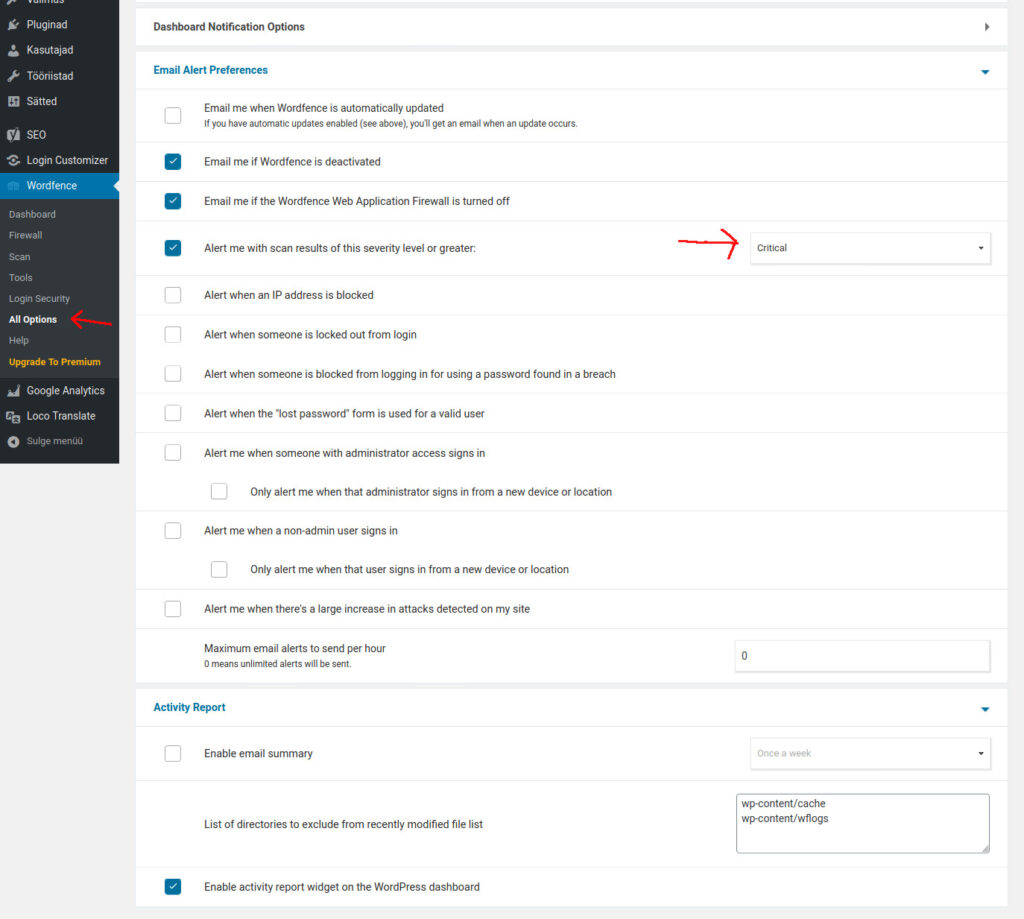Click the Login Customizer icon

pos(13,160)
